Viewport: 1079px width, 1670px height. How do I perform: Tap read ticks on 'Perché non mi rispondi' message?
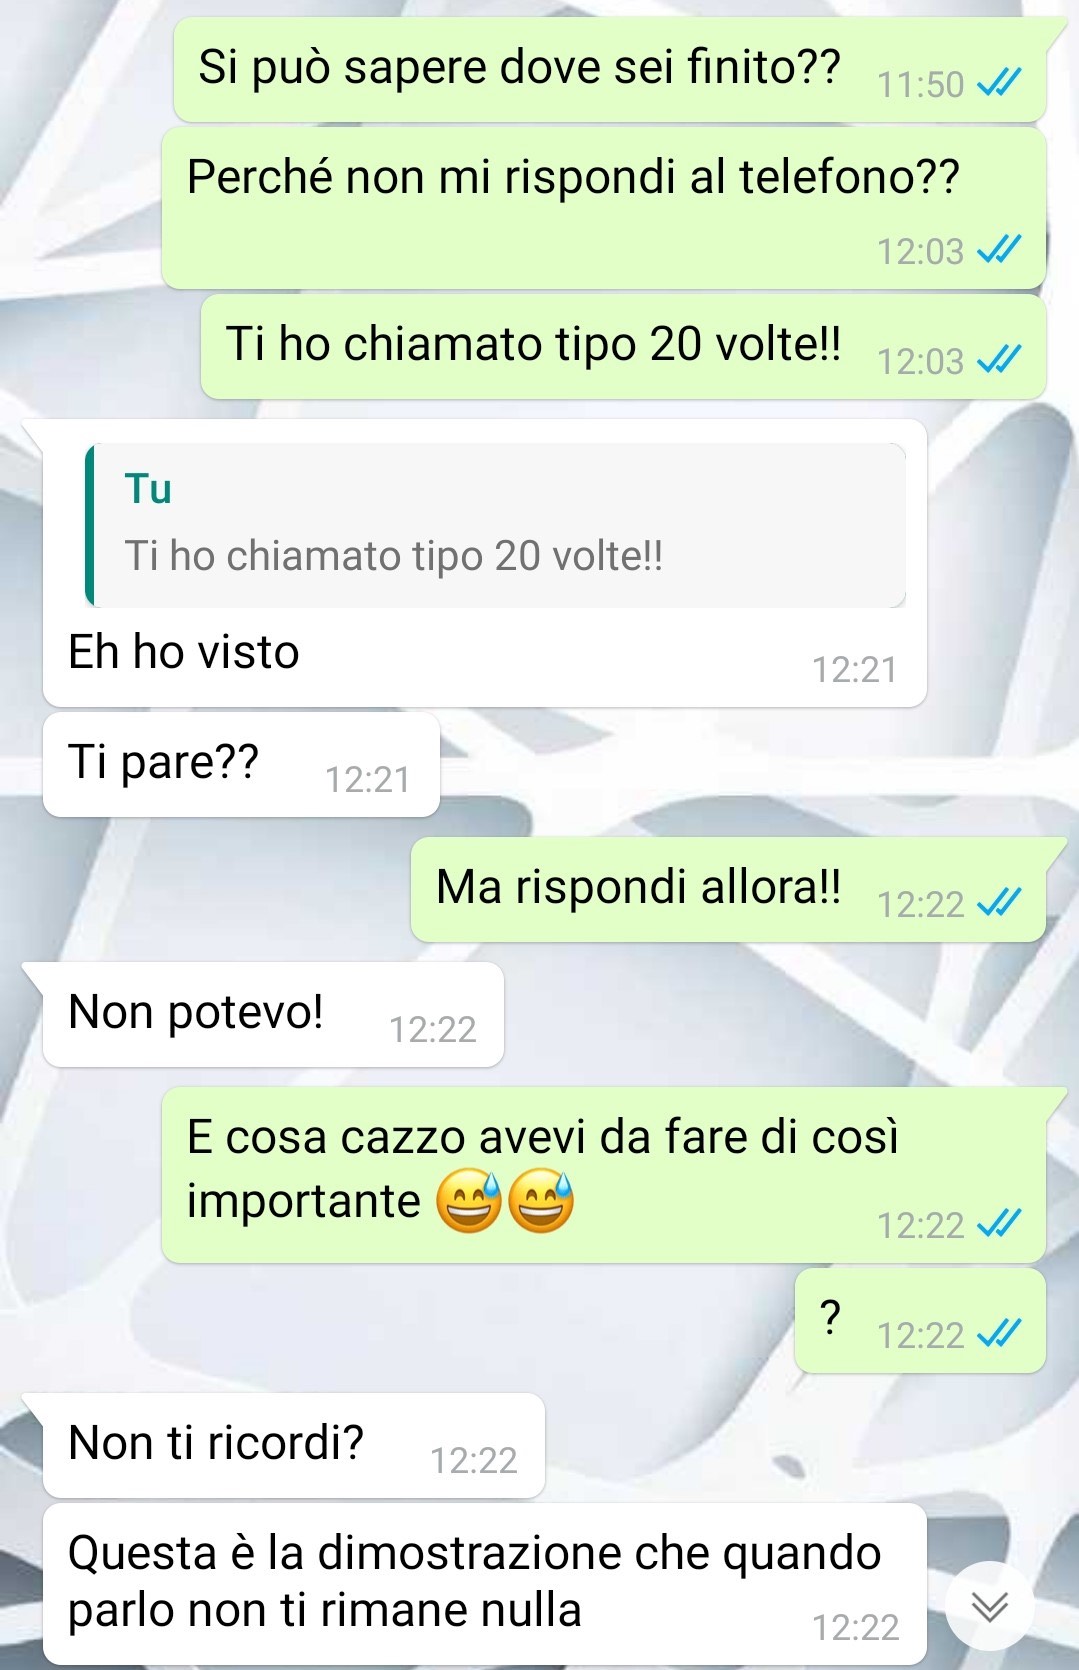(x=998, y=250)
